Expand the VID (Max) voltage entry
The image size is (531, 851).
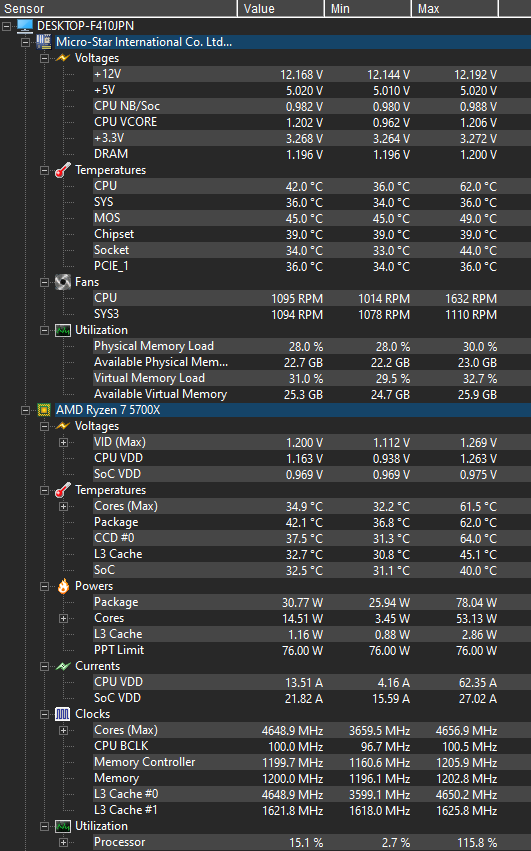(x=64, y=442)
